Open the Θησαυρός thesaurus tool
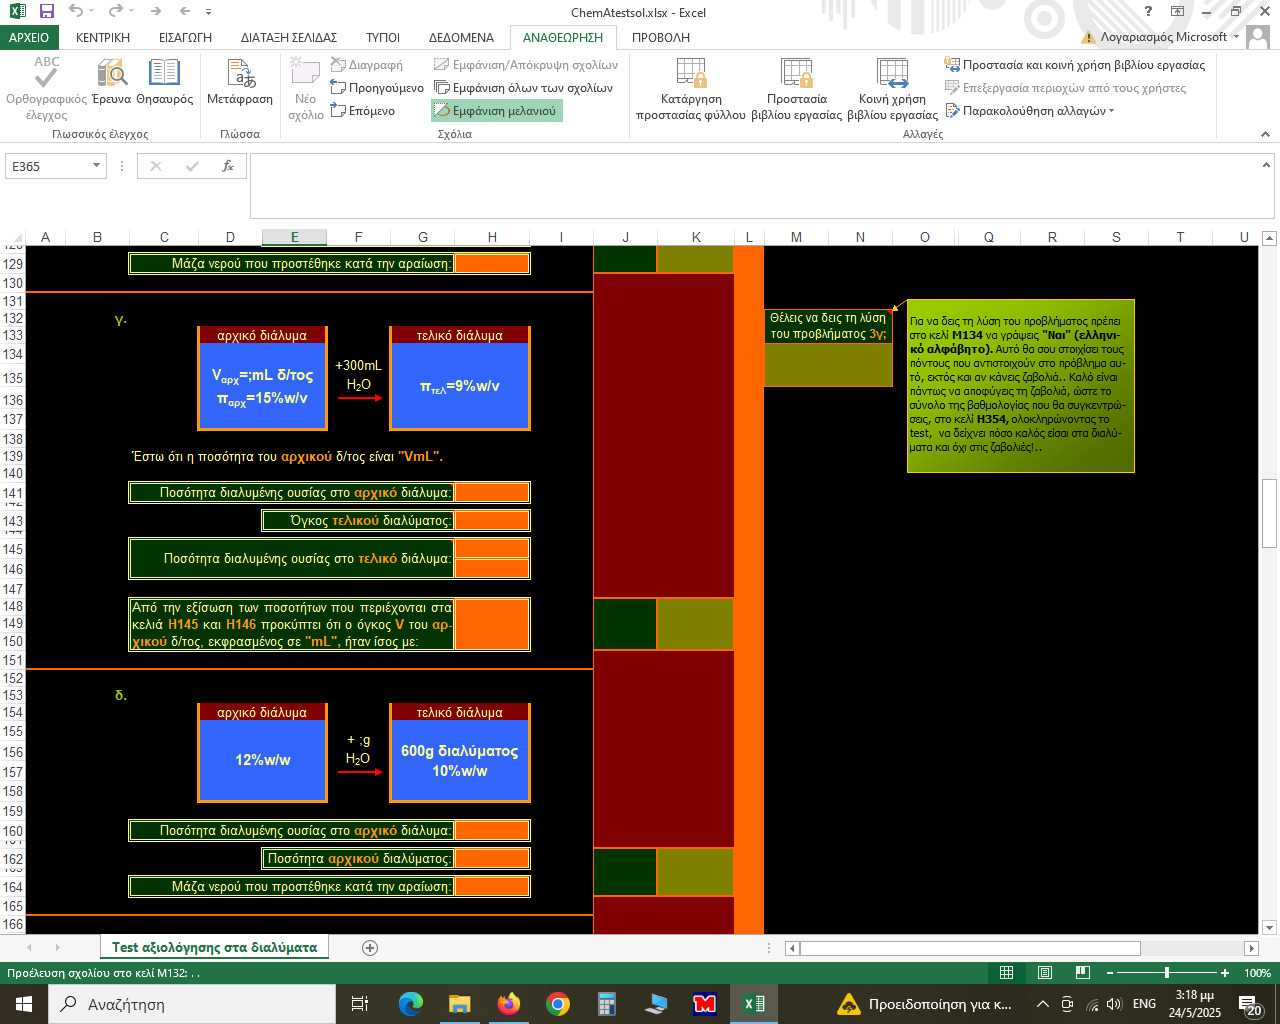 pyautogui.click(x=164, y=75)
